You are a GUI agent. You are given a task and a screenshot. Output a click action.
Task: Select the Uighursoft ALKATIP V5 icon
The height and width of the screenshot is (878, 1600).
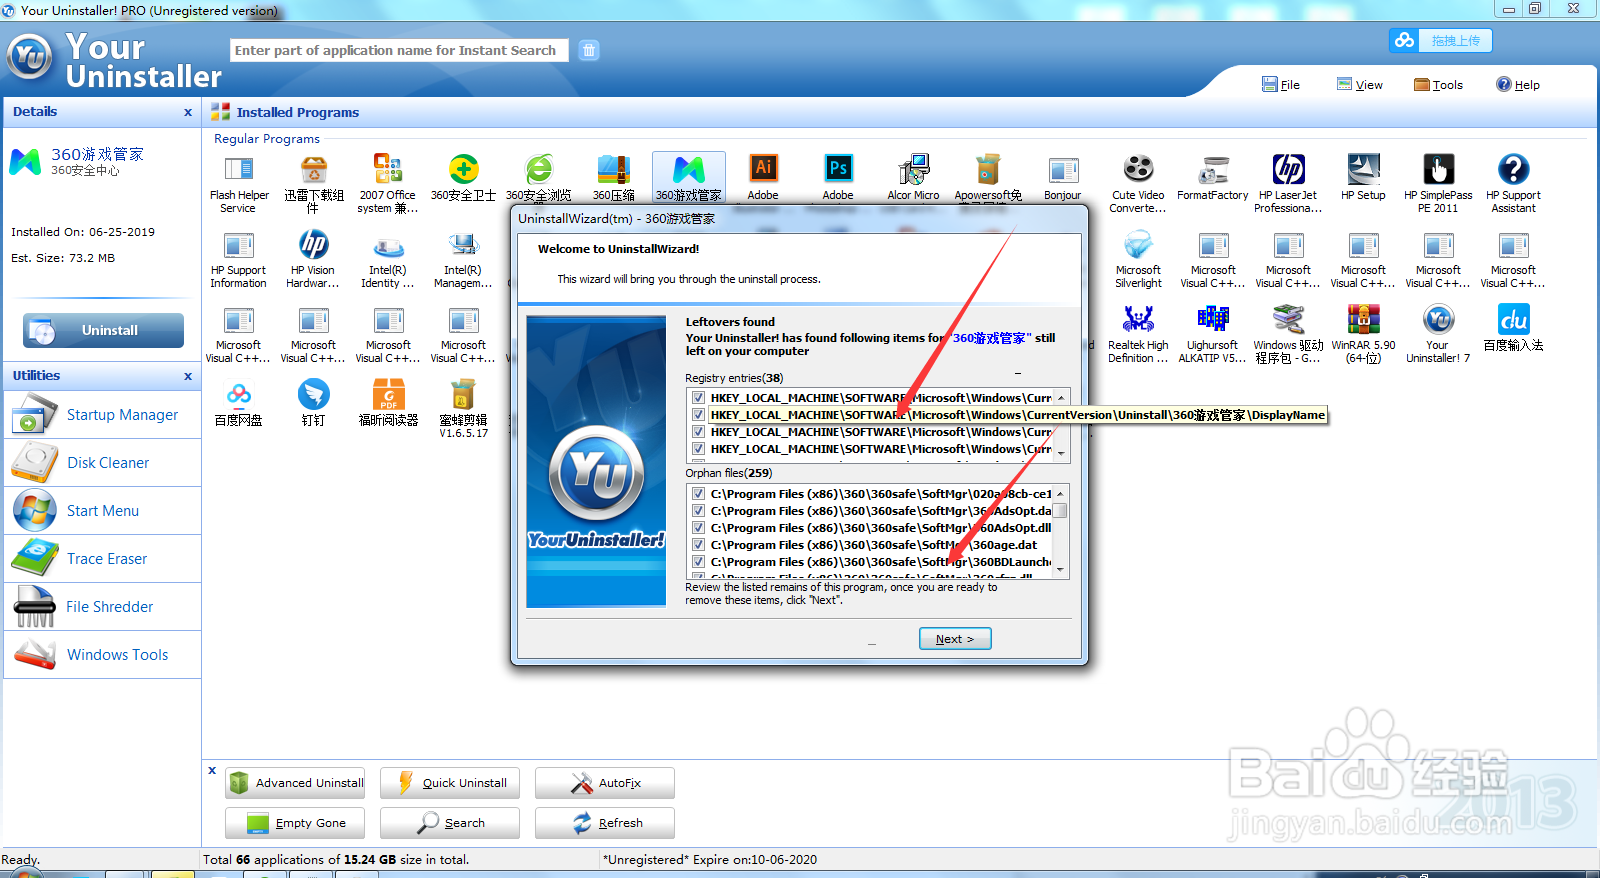coord(1213,319)
